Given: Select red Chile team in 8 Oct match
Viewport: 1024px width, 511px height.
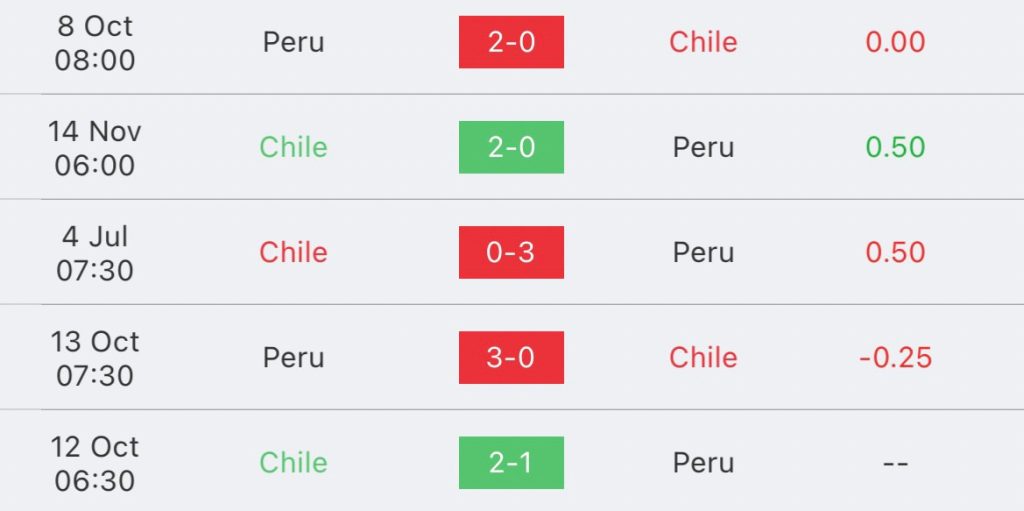Looking at the screenshot, I should (703, 42).
